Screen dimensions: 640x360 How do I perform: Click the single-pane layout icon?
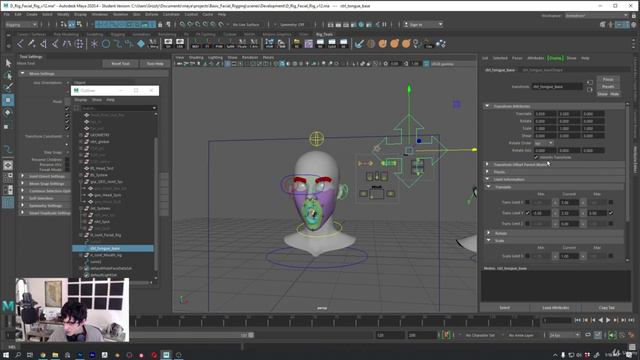[x=8, y=165]
